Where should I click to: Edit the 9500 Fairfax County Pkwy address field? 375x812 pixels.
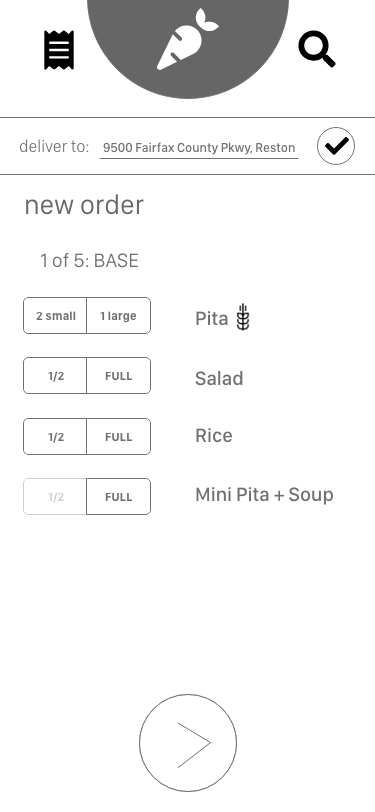pos(199,148)
